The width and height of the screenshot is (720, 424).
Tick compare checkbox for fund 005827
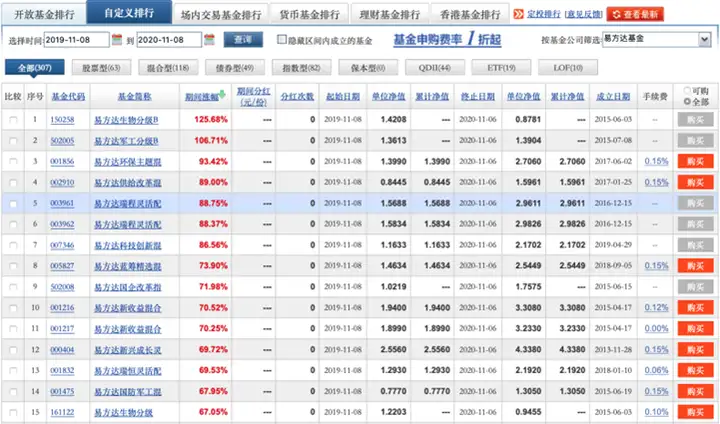(x=13, y=266)
